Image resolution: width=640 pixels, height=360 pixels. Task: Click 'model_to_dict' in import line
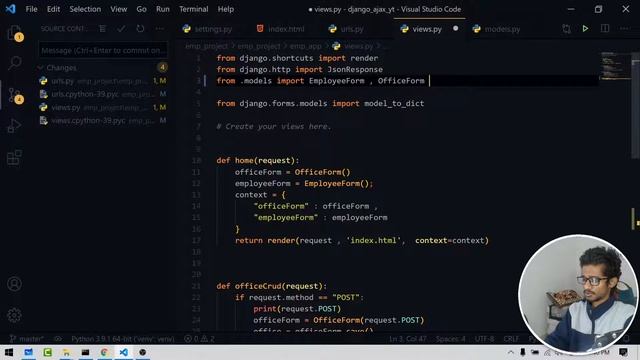[394, 104]
